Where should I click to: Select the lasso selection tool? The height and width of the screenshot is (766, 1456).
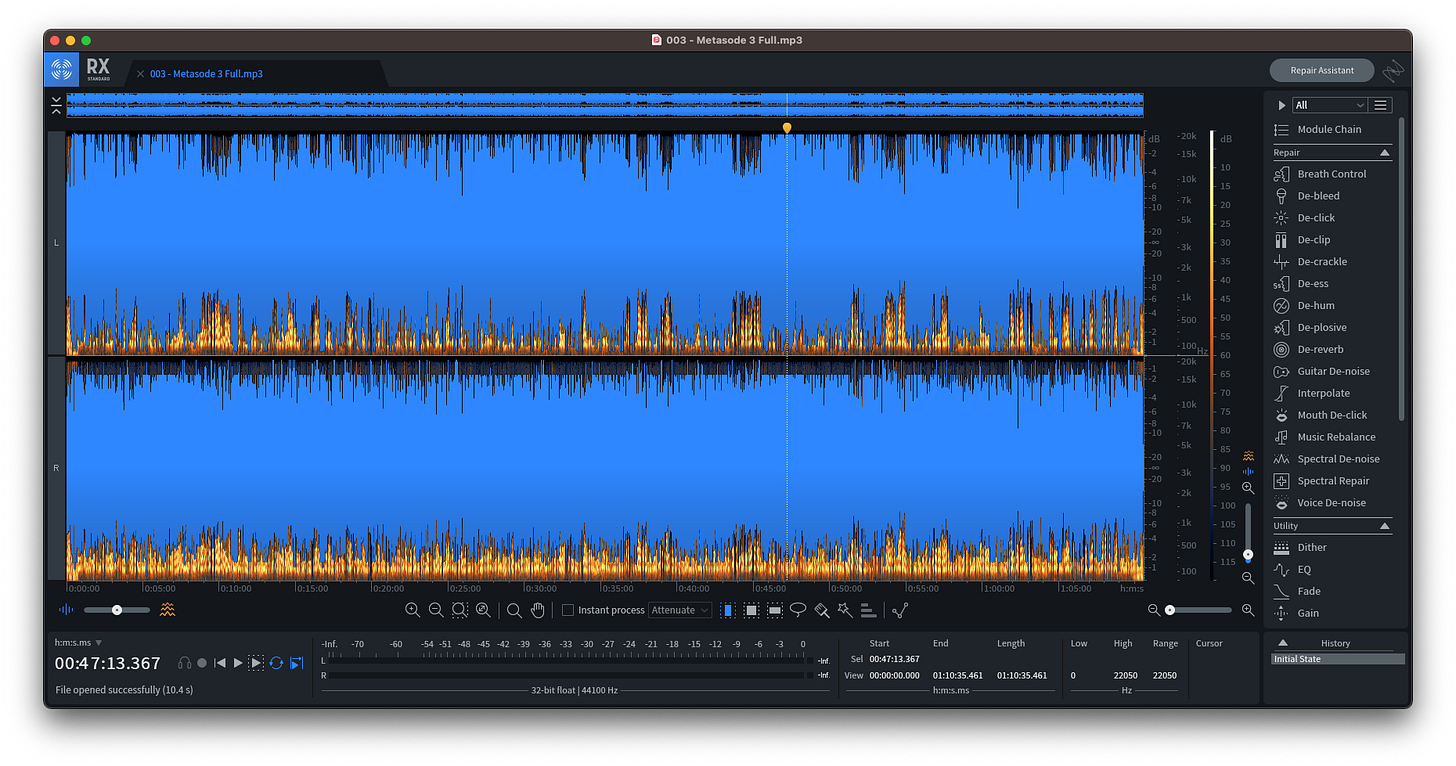point(798,610)
